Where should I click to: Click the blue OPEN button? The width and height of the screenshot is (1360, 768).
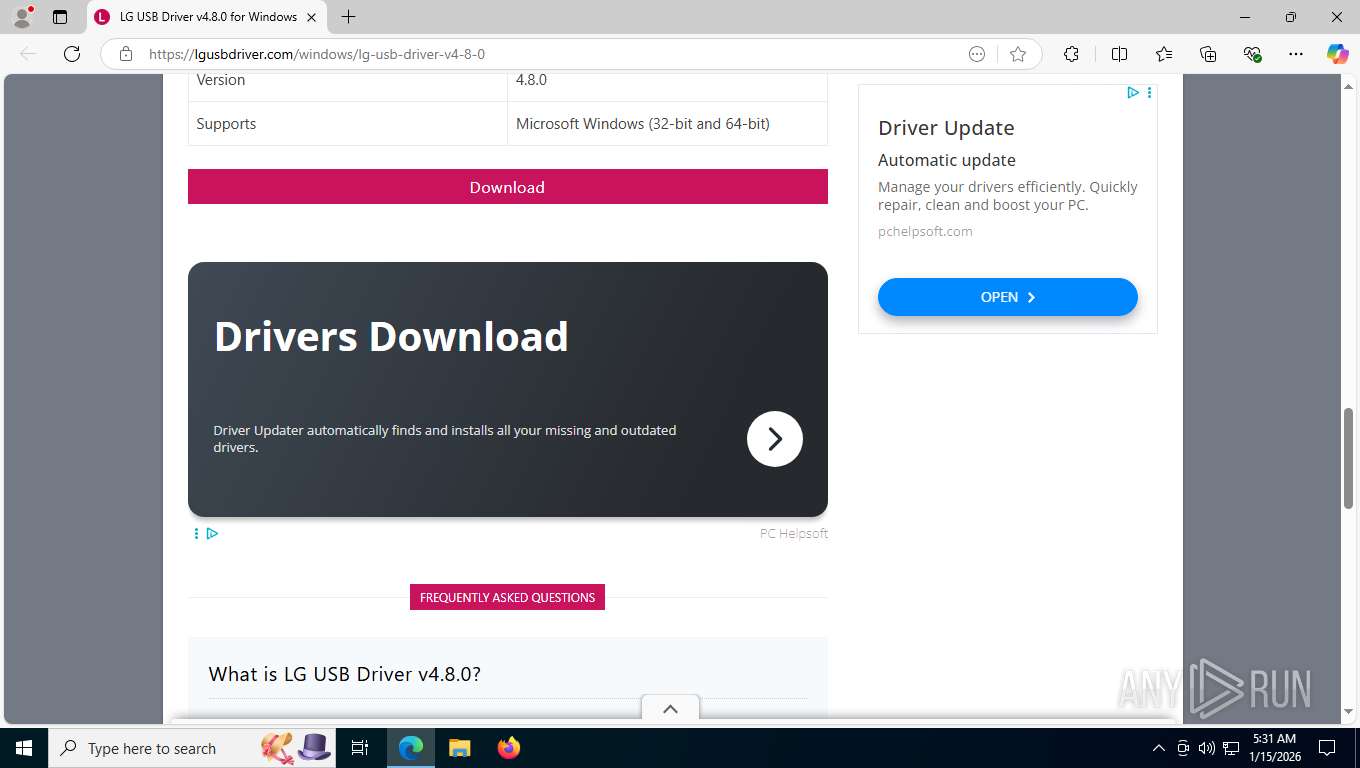click(1008, 297)
